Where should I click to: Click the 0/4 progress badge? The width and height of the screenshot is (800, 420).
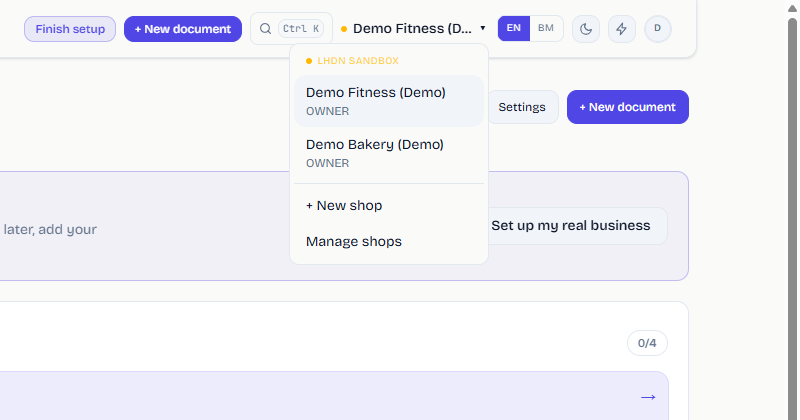[x=647, y=343]
